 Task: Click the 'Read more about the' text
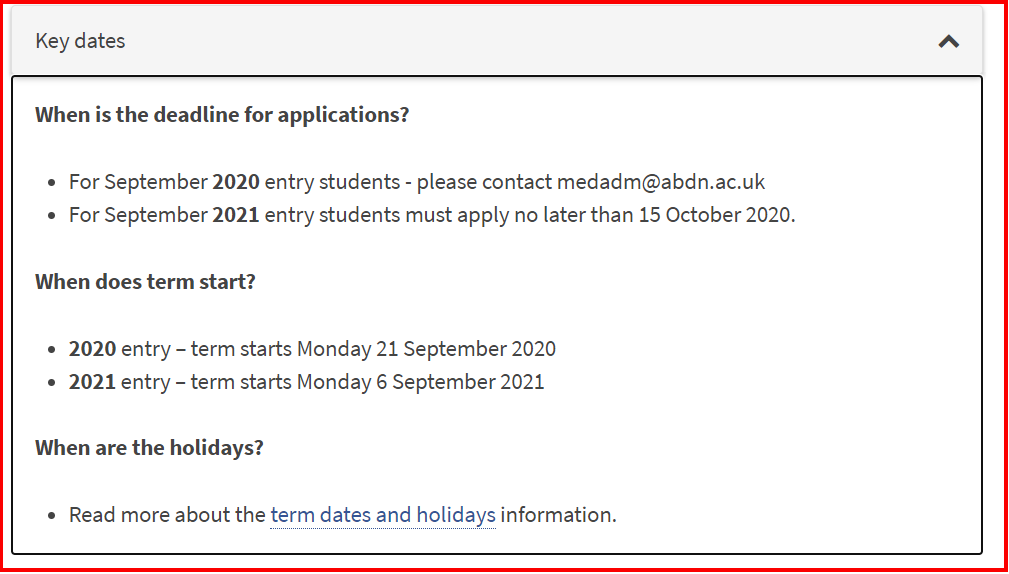pos(167,515)
